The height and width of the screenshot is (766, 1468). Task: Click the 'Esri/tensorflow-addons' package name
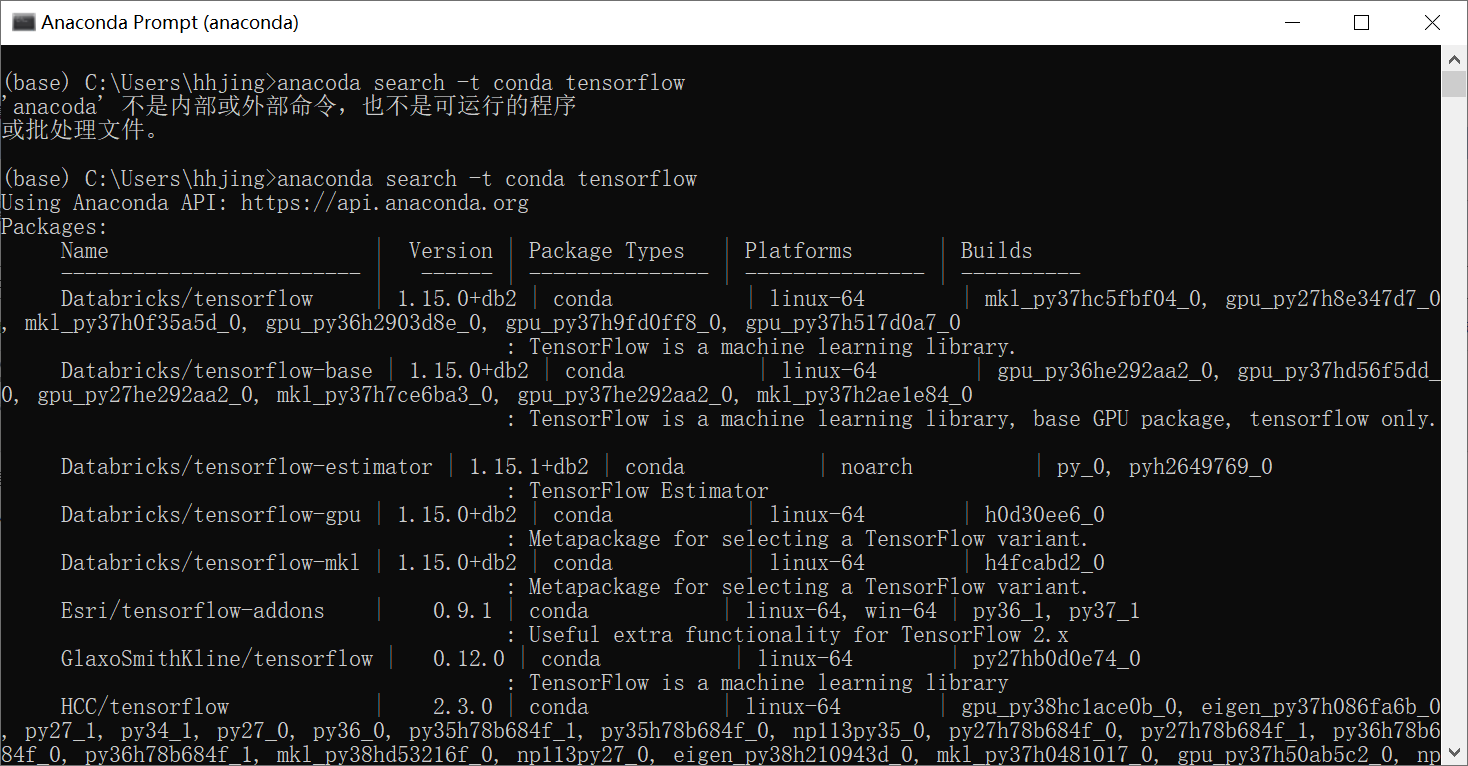[192, 611]
